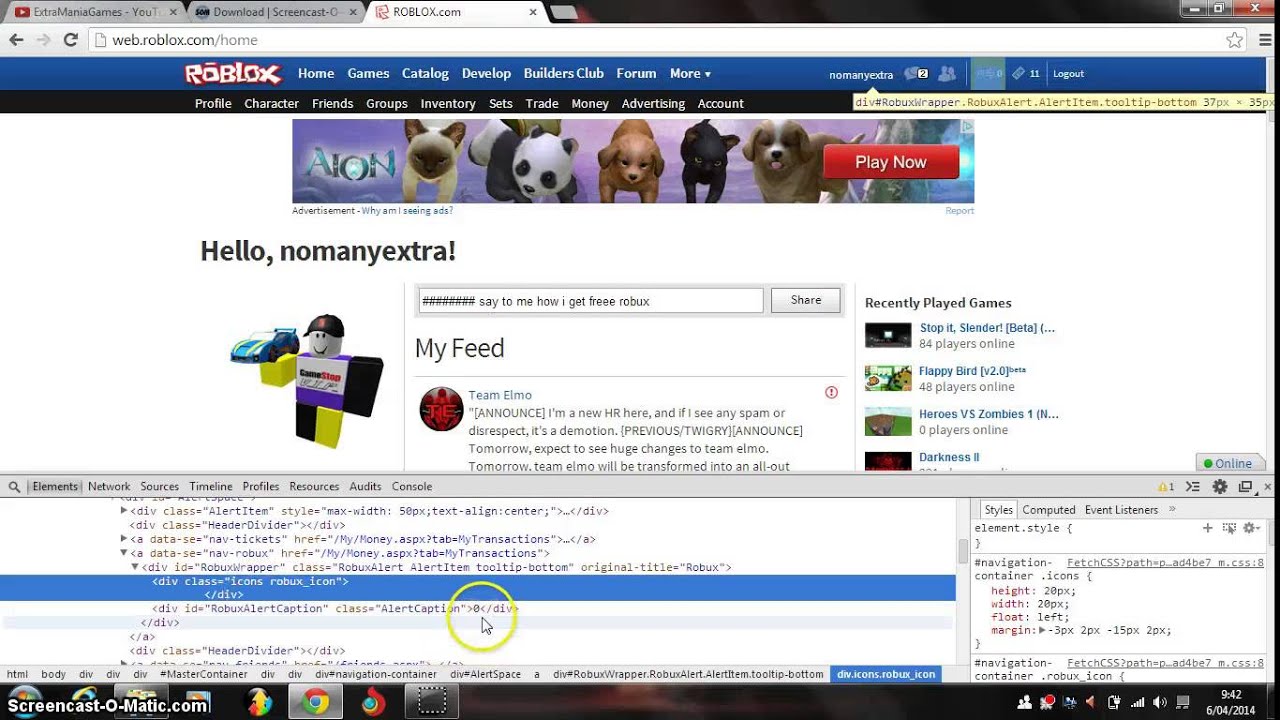The width and height of the screenshot is (1280, 720).
Task: Open the Console tab
Action: [412, 487]
